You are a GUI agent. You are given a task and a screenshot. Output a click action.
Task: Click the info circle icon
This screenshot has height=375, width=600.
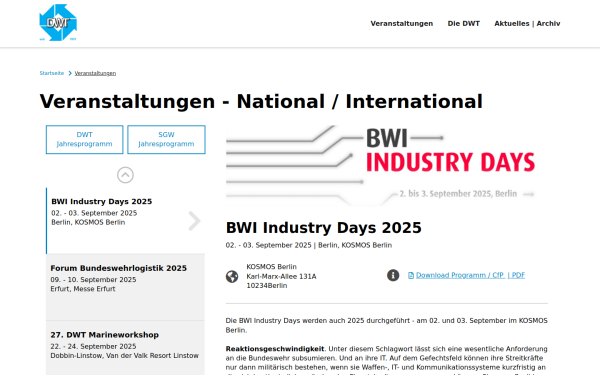pos(393,275)
